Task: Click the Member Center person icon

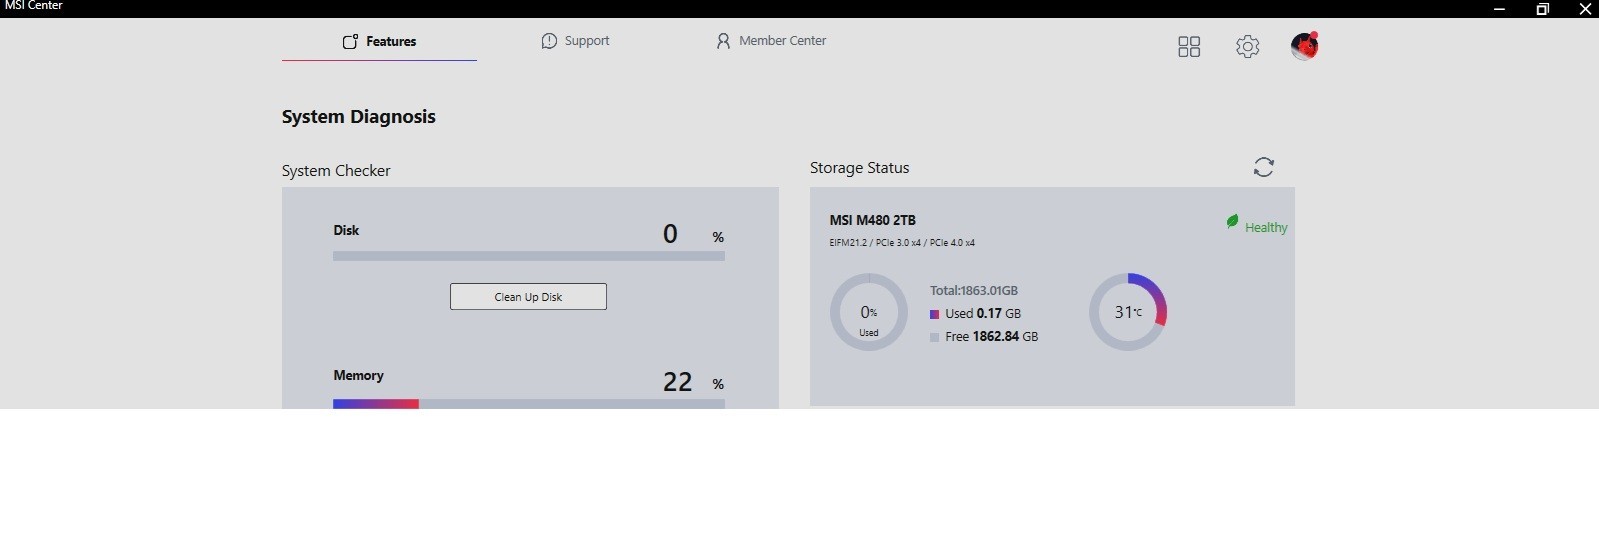Action: click(723, 41)
